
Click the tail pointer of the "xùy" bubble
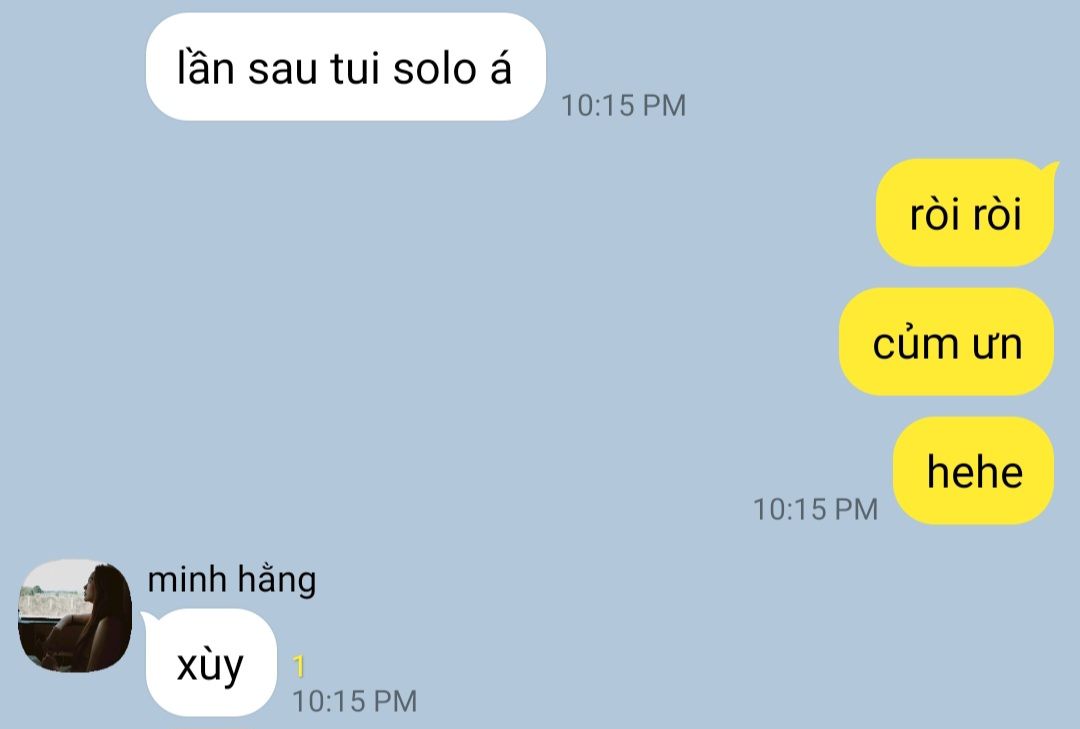coord(146,617)
